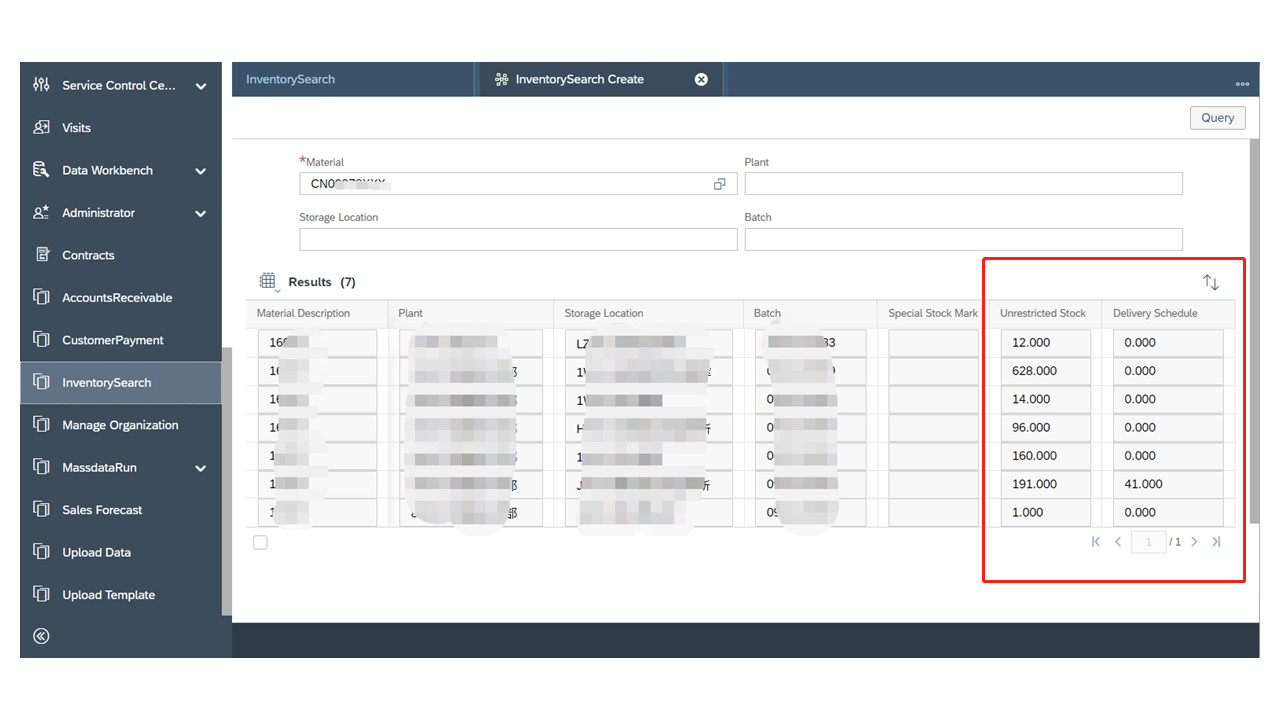The image size is (1280, 720).
Task: Expand the Administrator menu
Action: click(x=201, y=213)
